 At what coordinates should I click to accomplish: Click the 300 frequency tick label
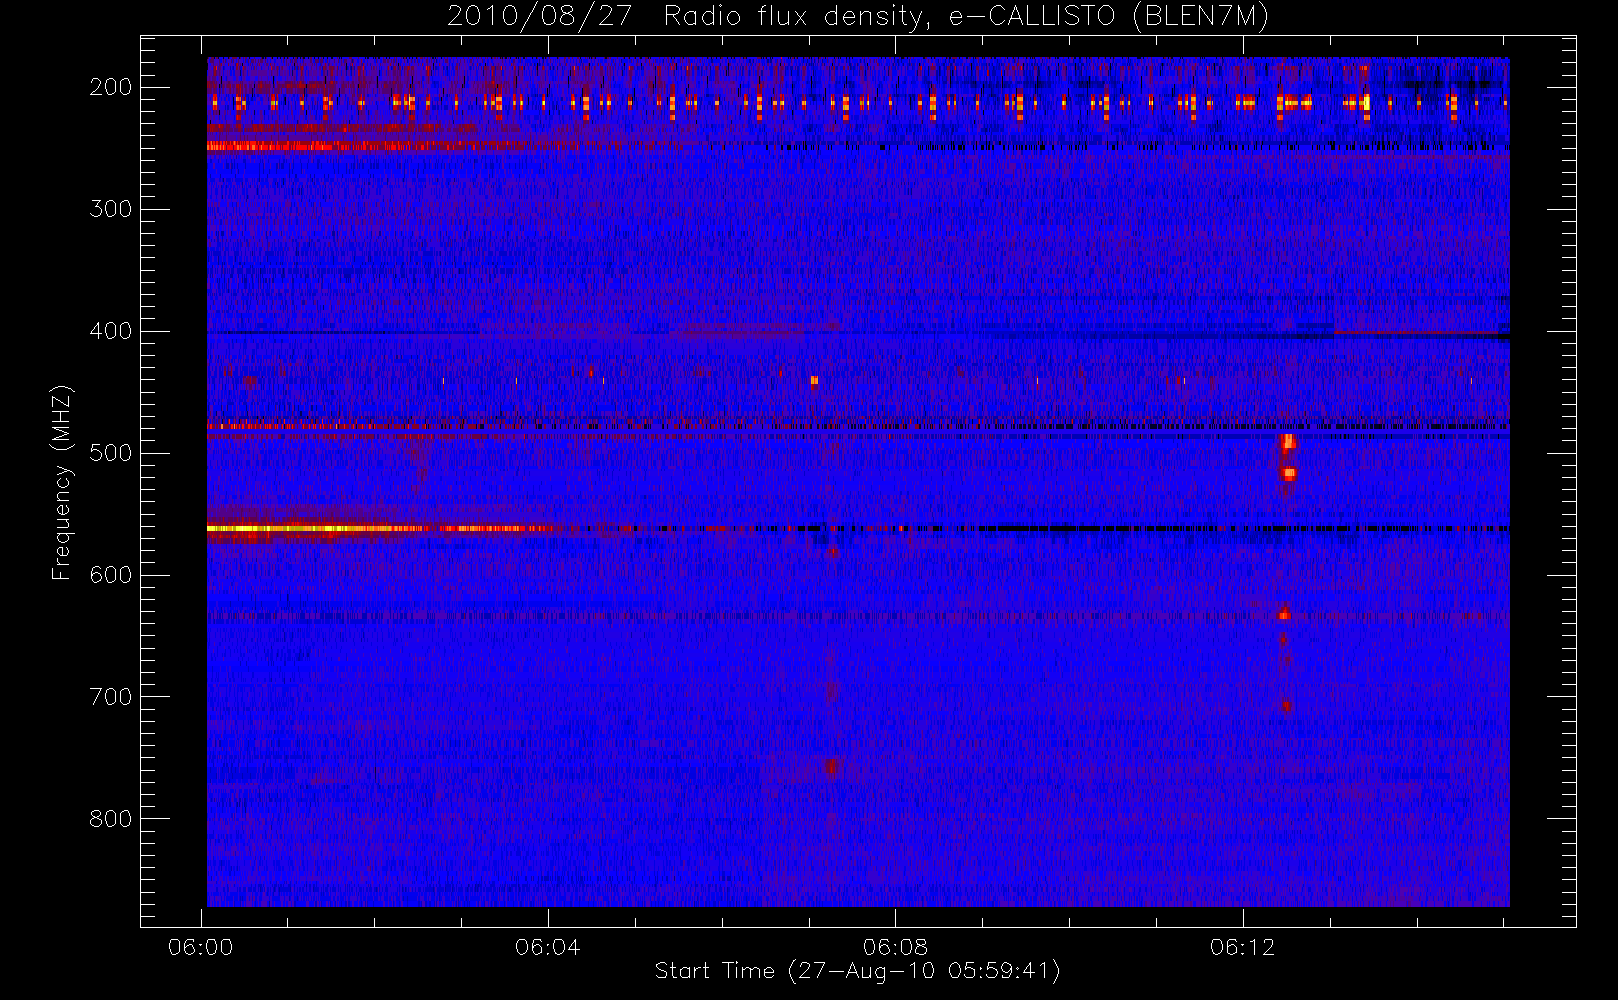(x=110, y=209)
